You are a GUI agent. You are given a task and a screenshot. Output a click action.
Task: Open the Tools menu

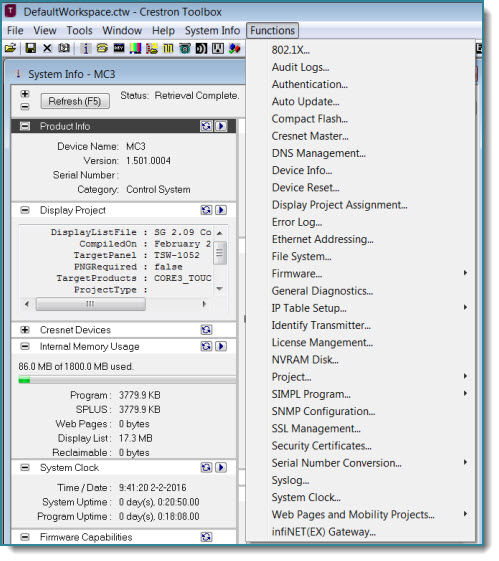click(x=79, y=30)
